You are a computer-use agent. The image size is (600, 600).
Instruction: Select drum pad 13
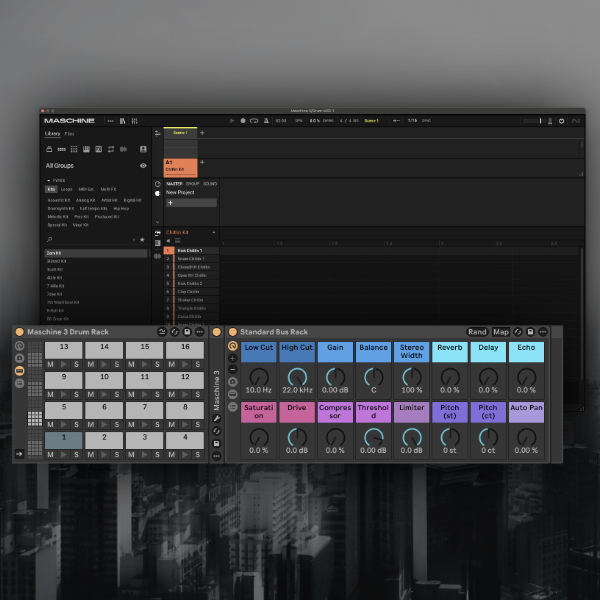click(64, 350)
